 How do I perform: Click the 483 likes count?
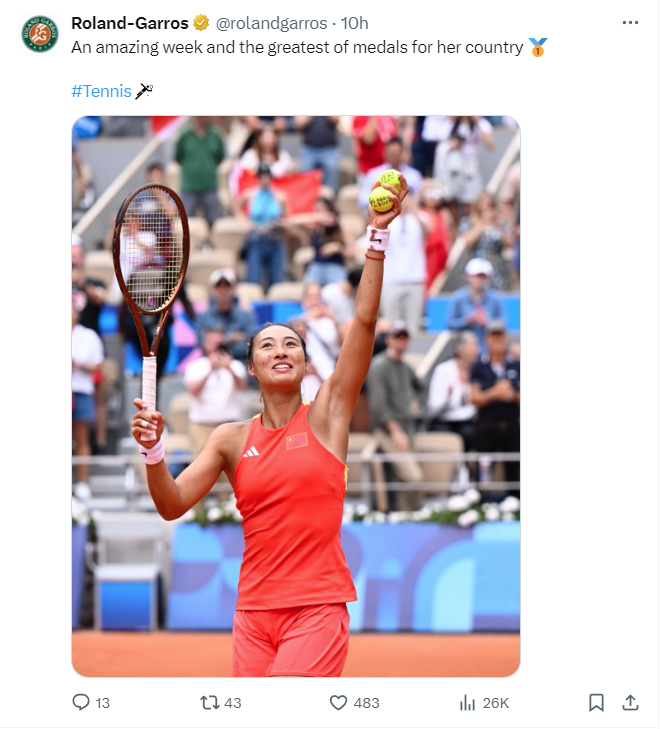[366, 703]
